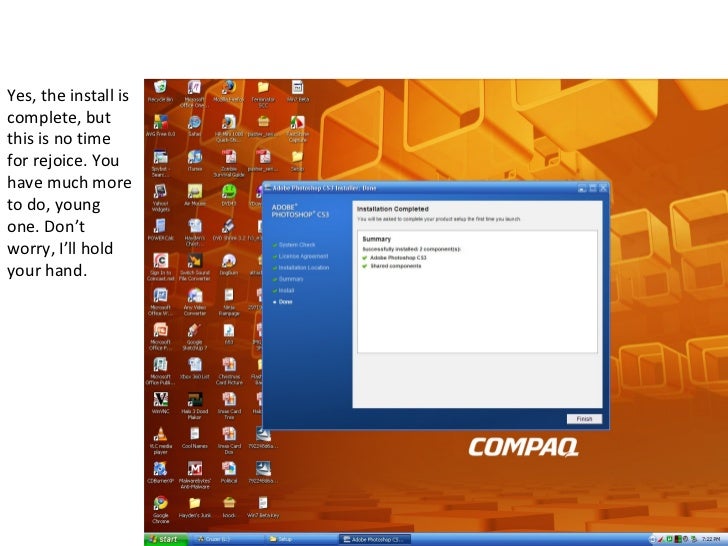Click the Summary step in installer sidebar

click(x=287, y=279)
